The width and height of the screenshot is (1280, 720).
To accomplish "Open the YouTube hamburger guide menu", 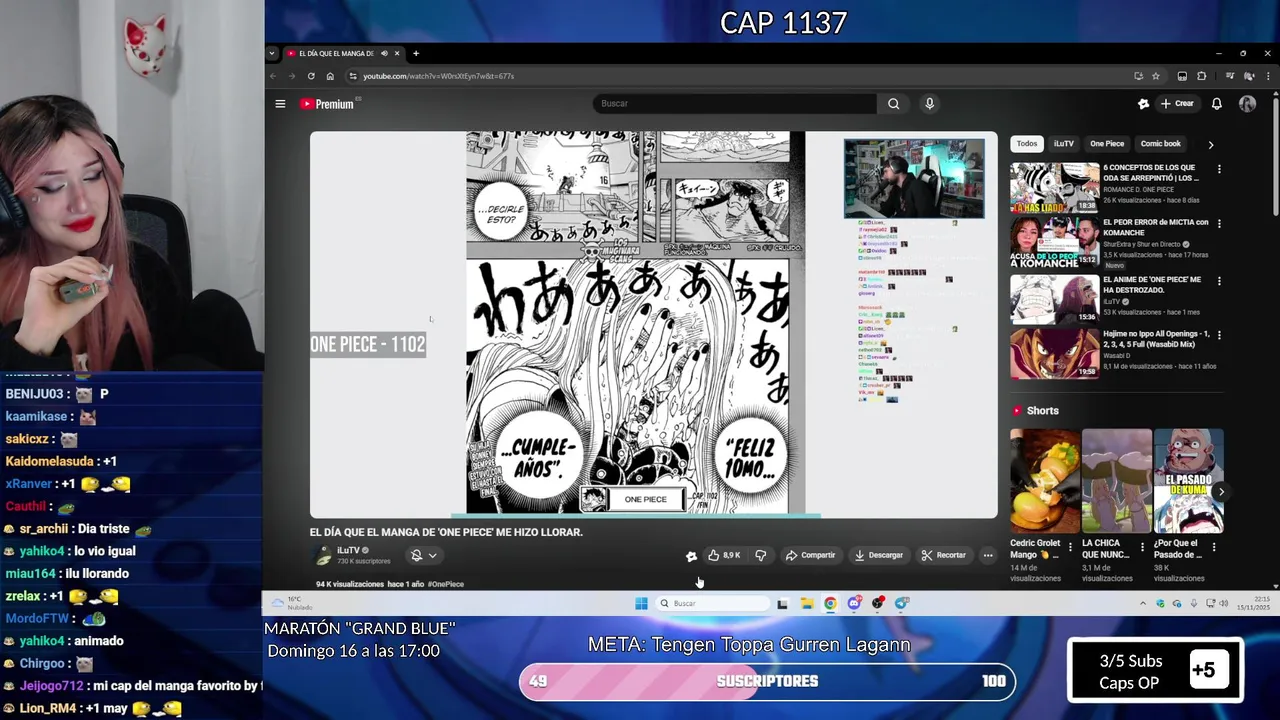I will coord(280,104).
